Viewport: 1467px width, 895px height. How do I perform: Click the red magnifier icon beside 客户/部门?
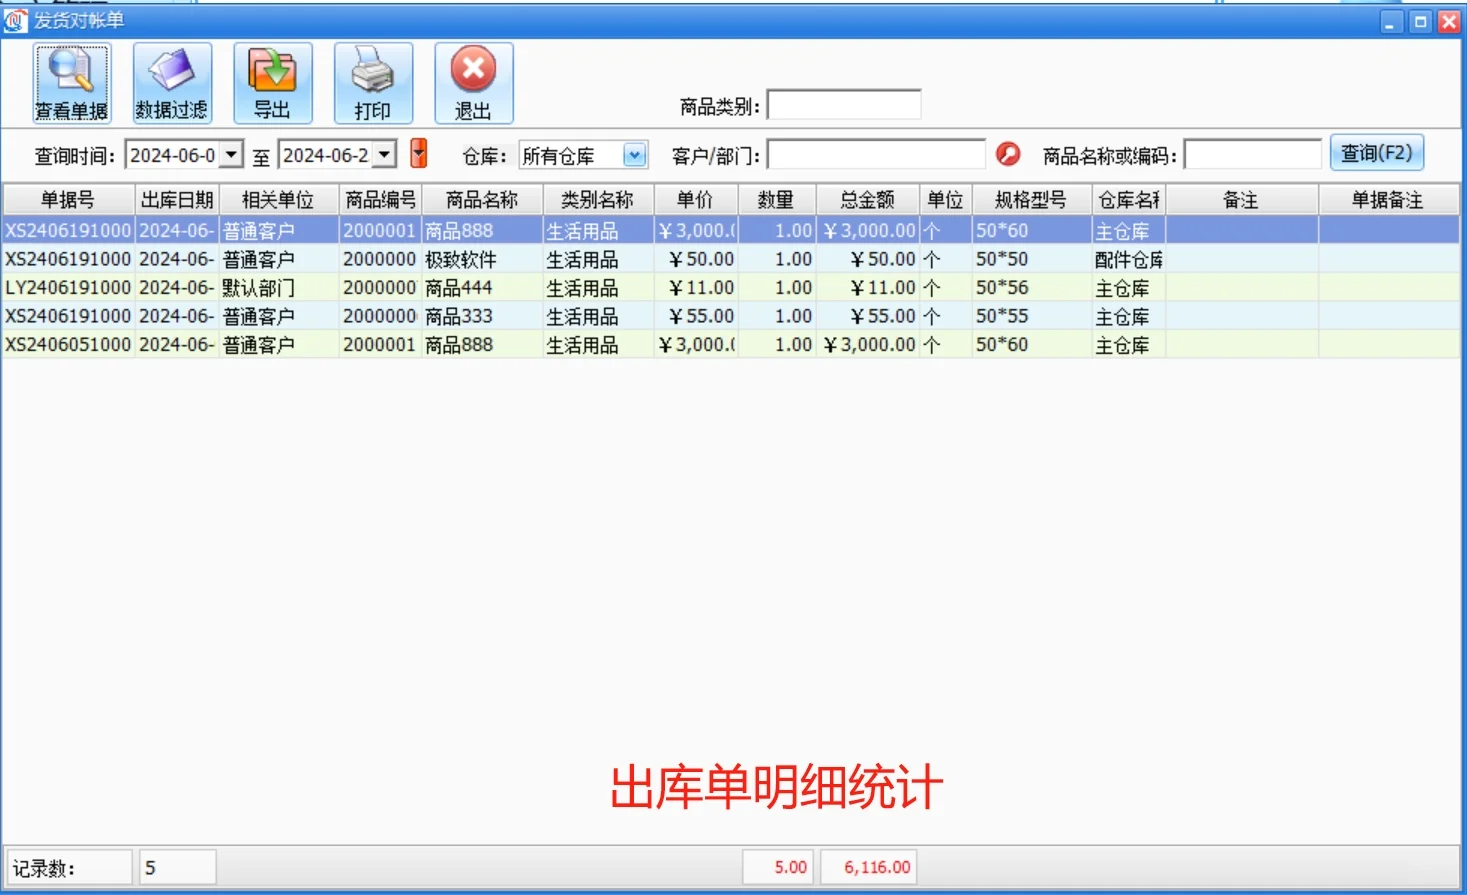point(1008,154)
